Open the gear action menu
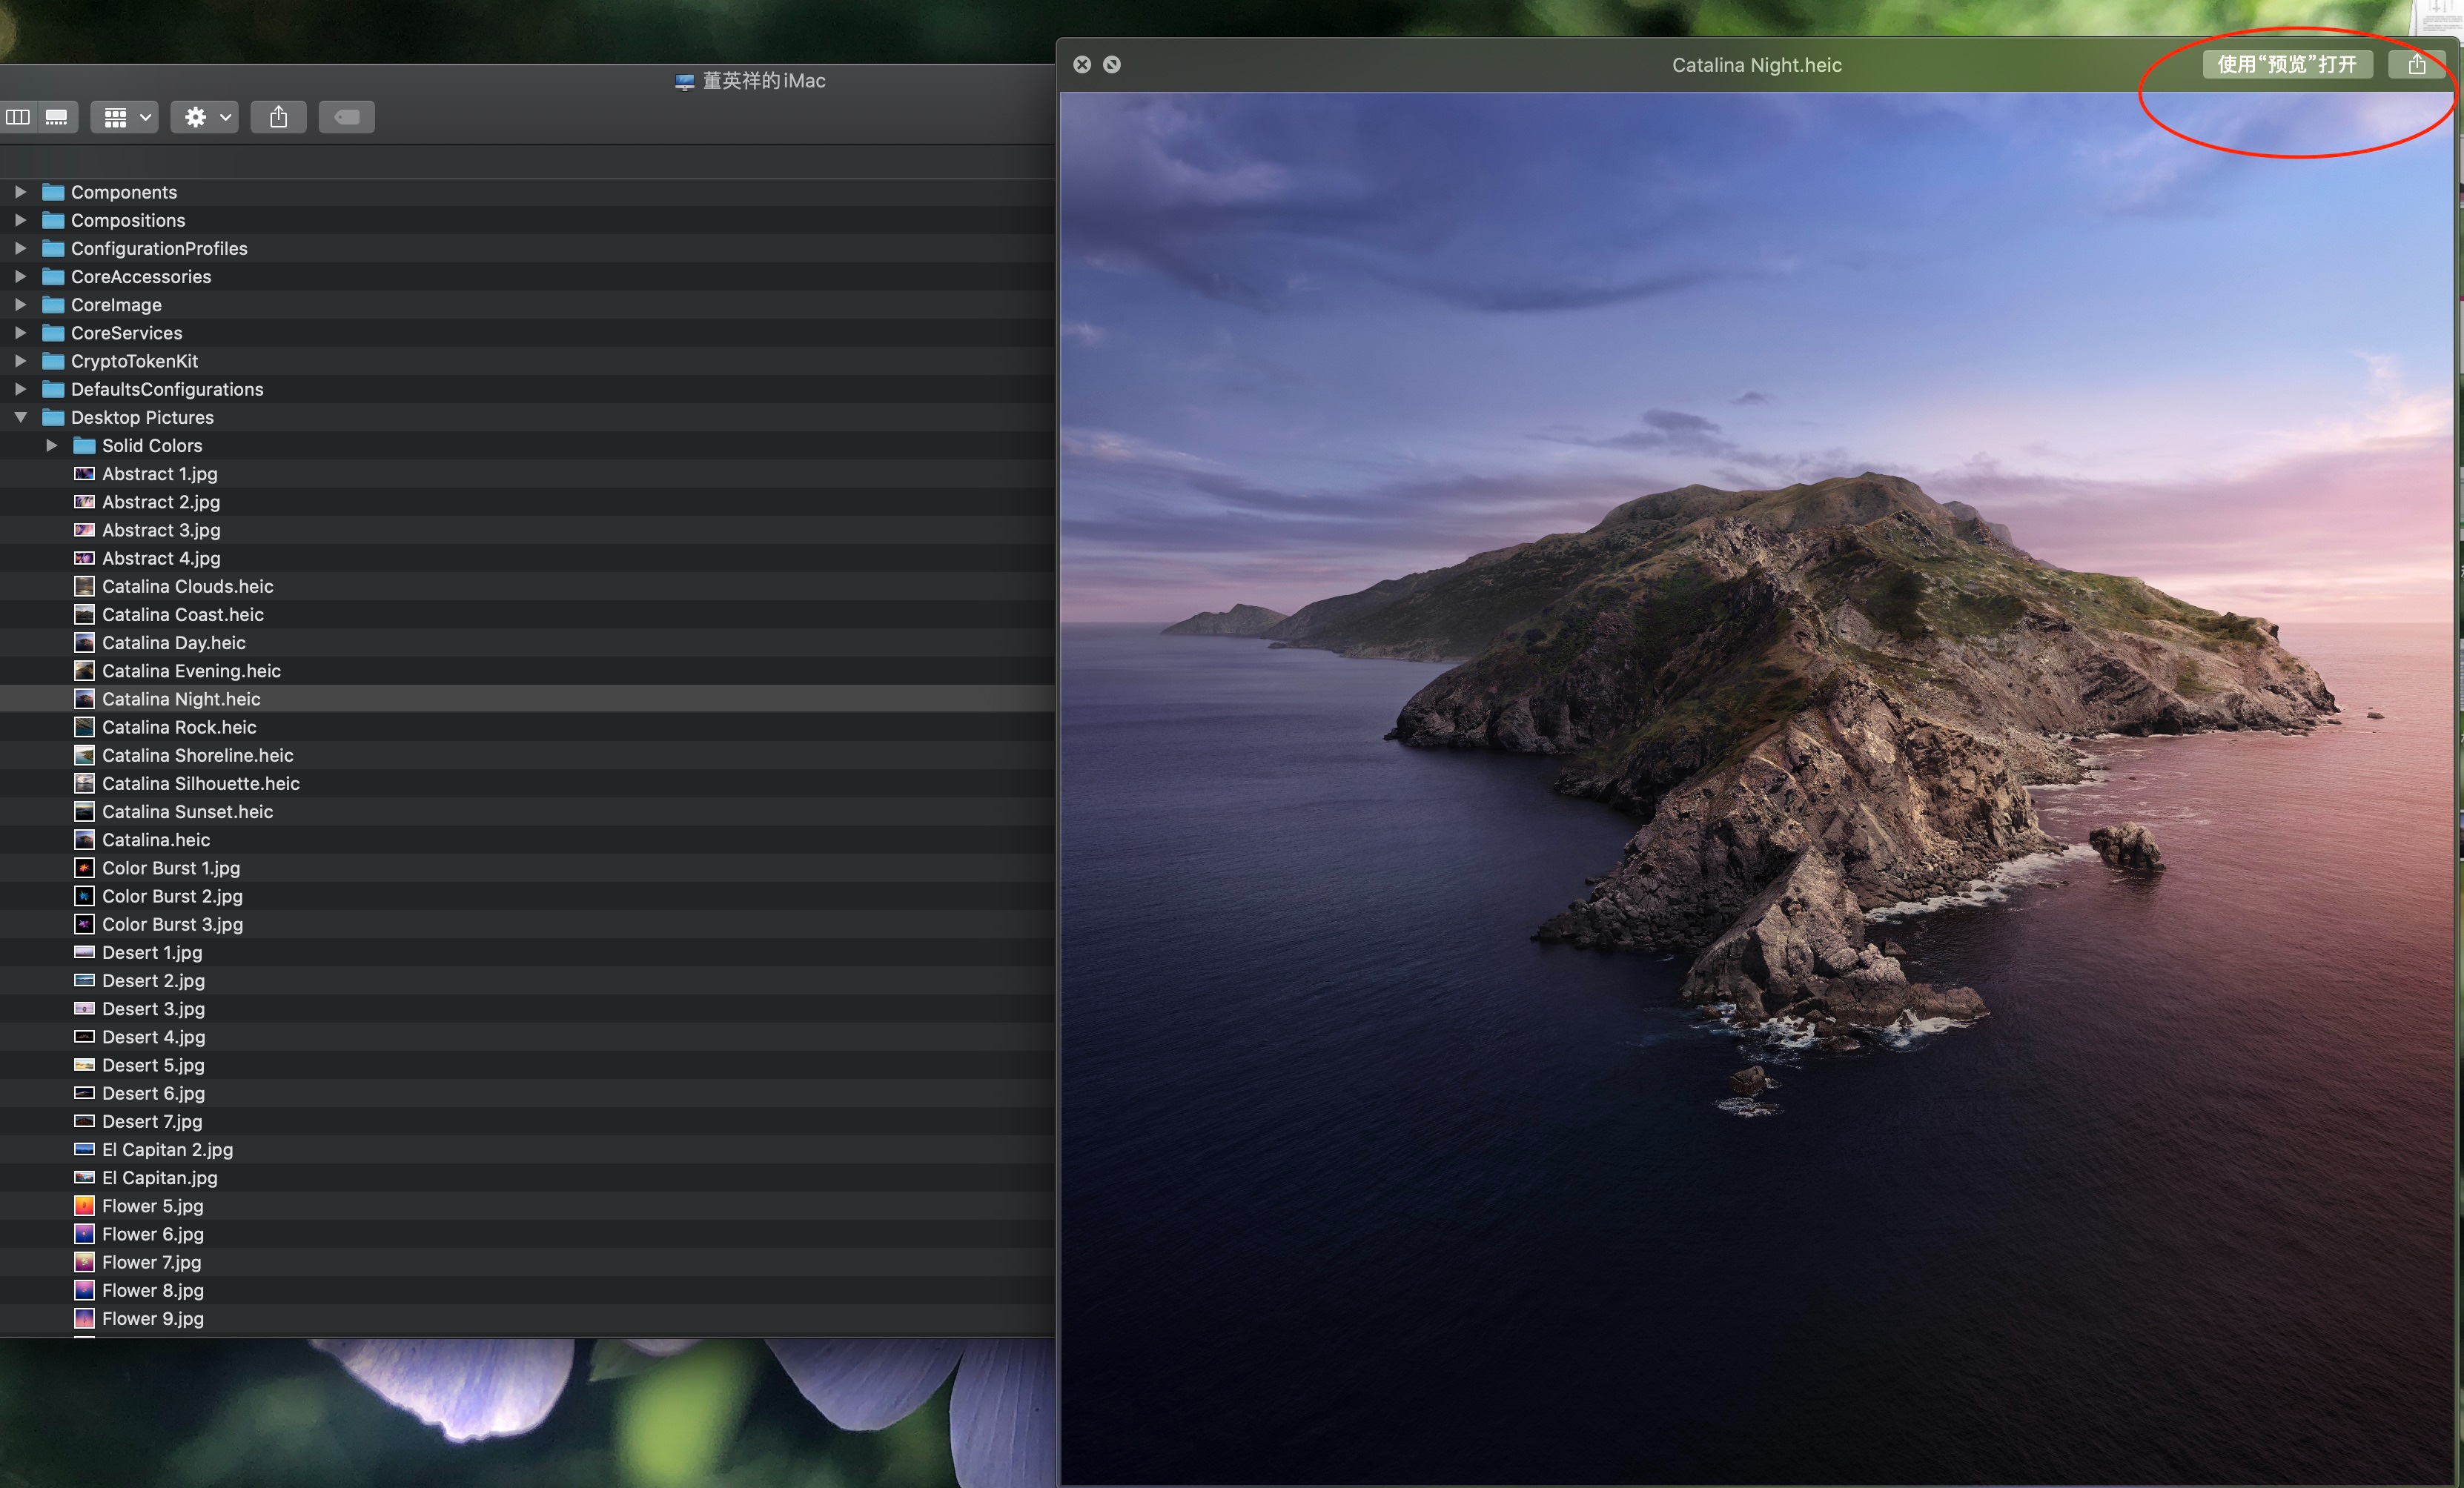This screenshot has width=2464, height=1488. (205, 117)
